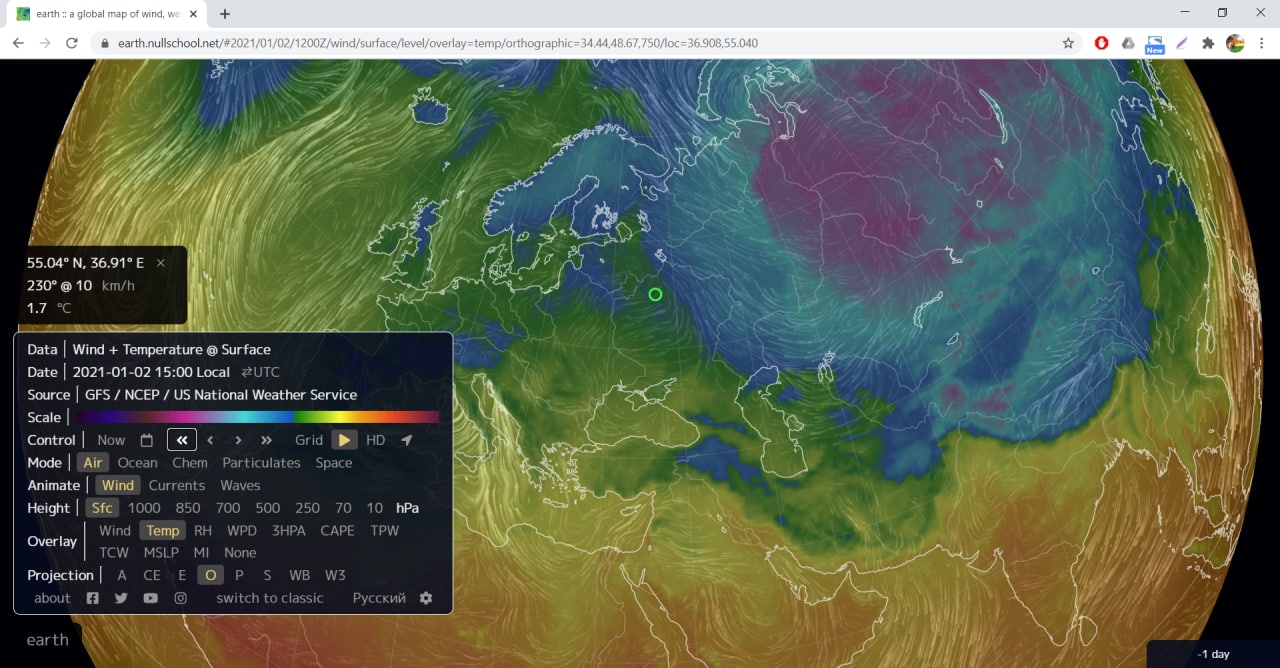This screenshot has width=1280, height=668.
Task: Bookmark this page with the star icon
Action: pos(1068,43)
